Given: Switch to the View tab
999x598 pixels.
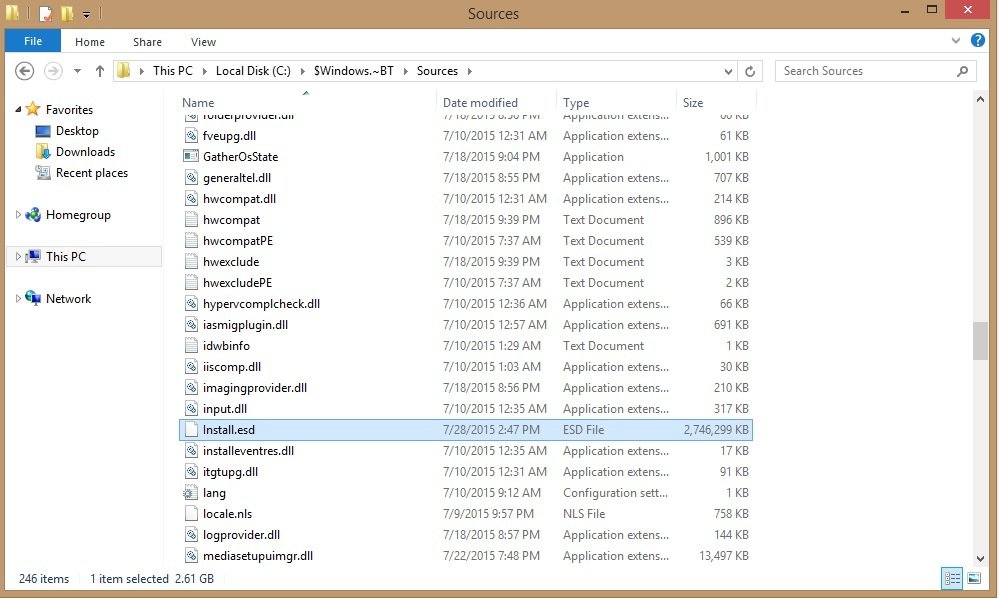Looking at the screenshot, I should [203, 42].
